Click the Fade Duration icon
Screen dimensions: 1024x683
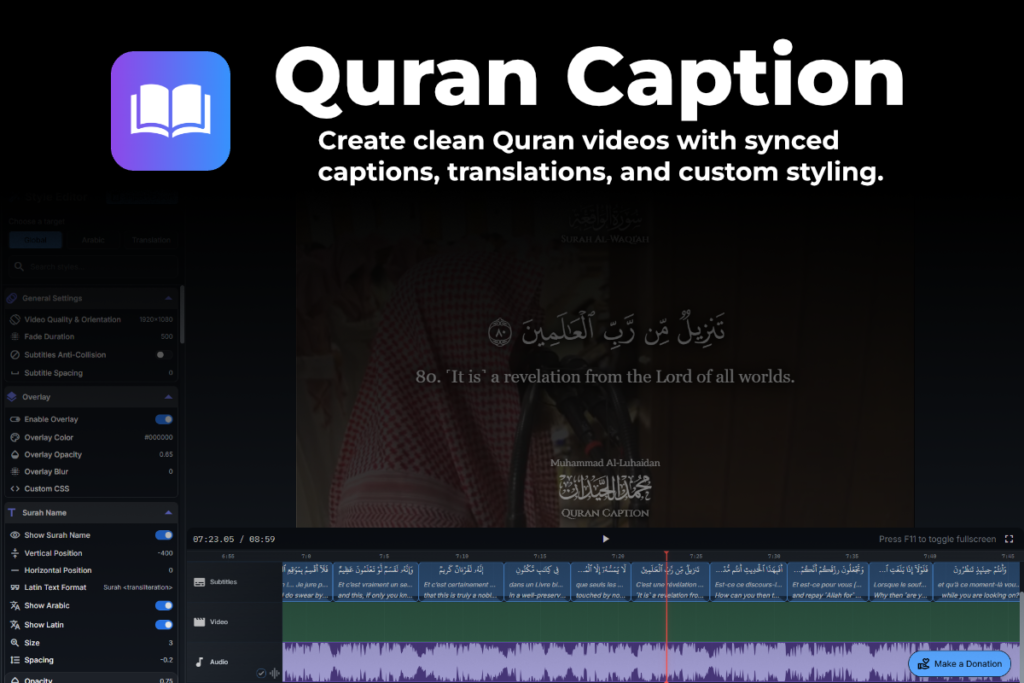(15, 337)
